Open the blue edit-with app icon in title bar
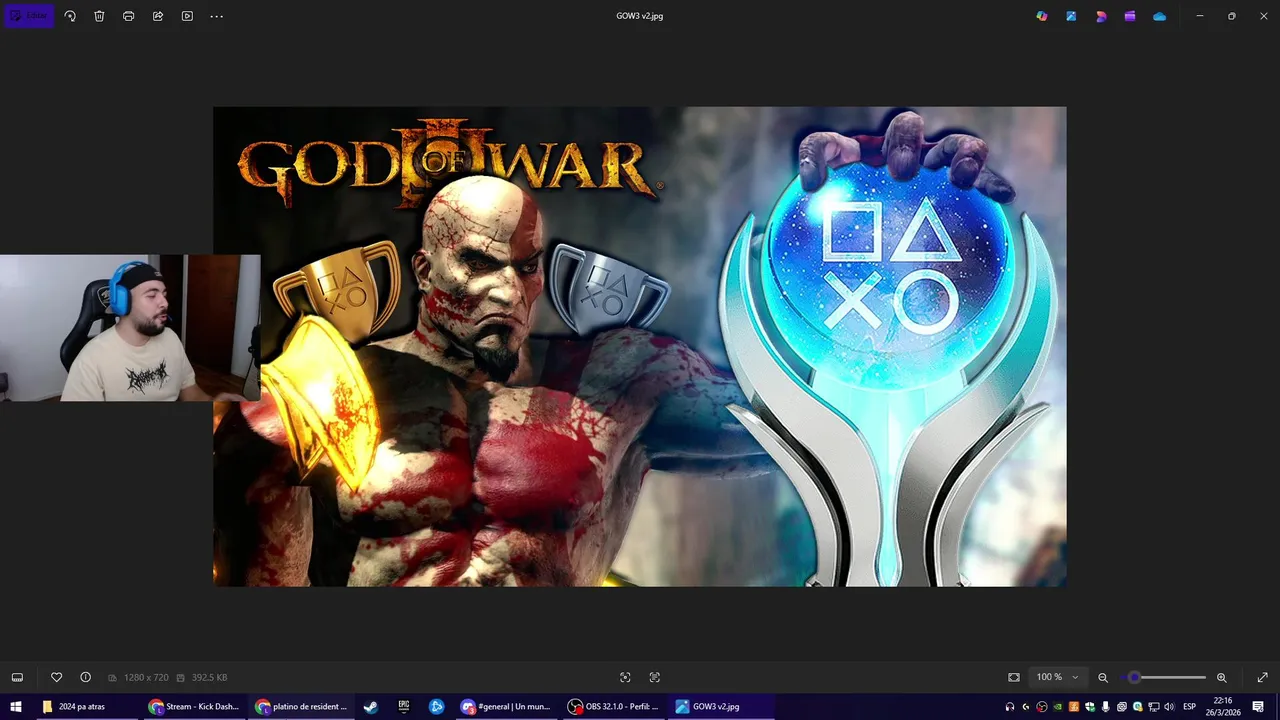 [x=1071, y=16]
